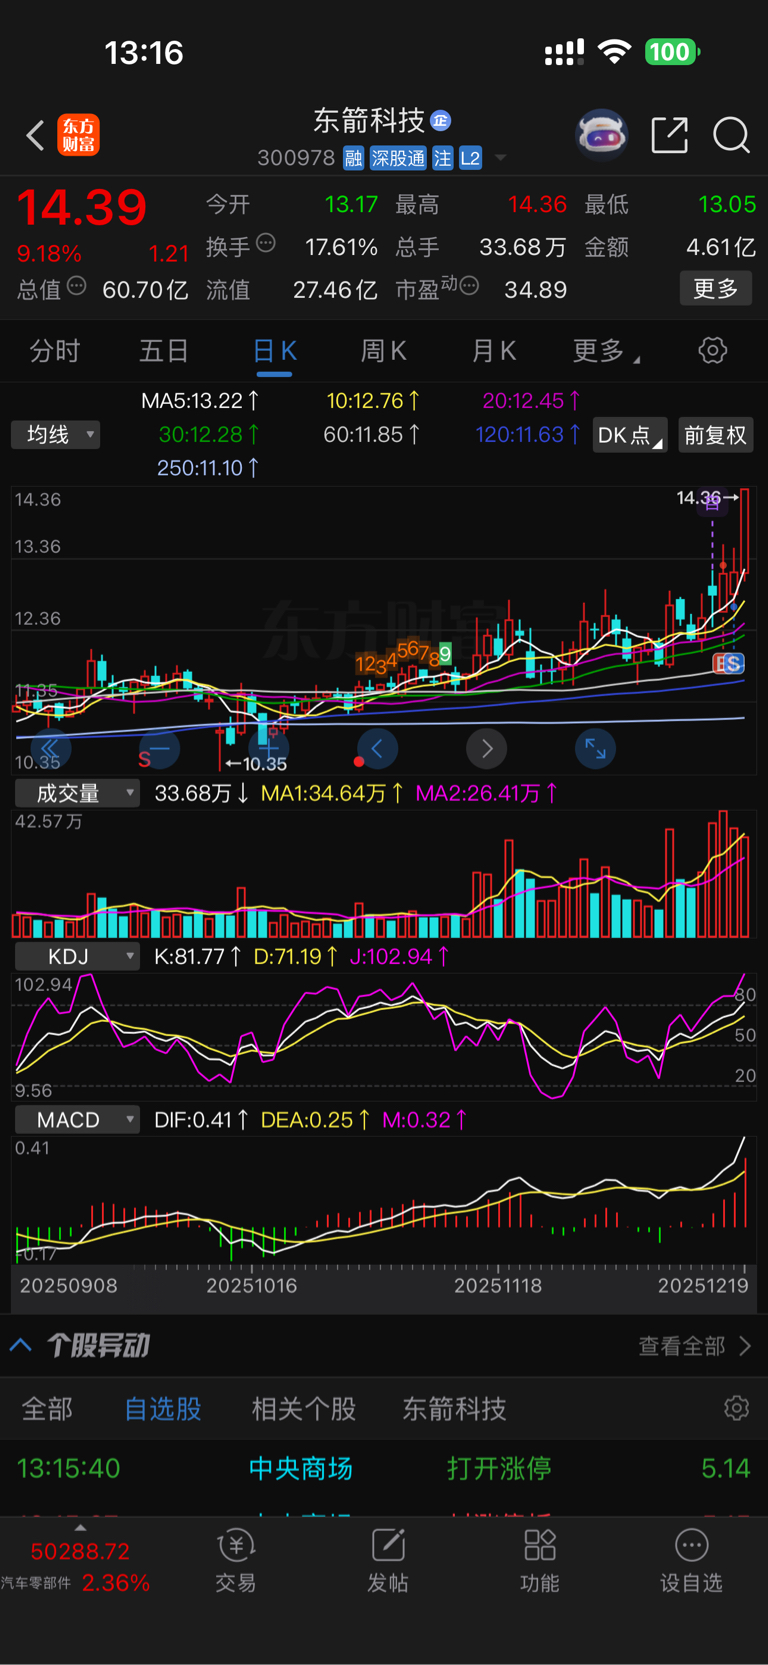Tap 打开涨停 alert text
The height and width of the screenshot is (1665, 768).
499,1468
